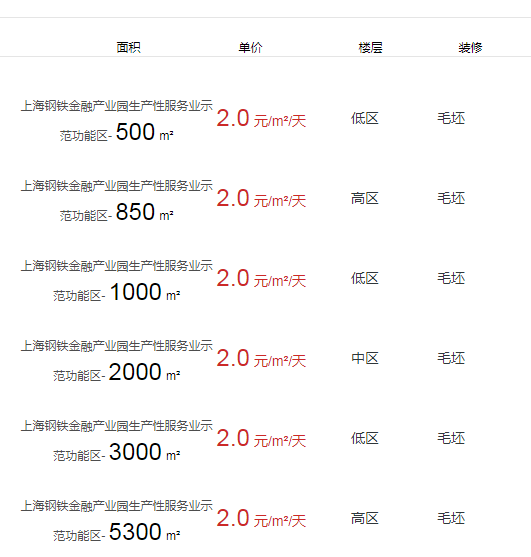Click the 装修 column header
Viewport: 531px width, 557px height.
tap(470, 47)
